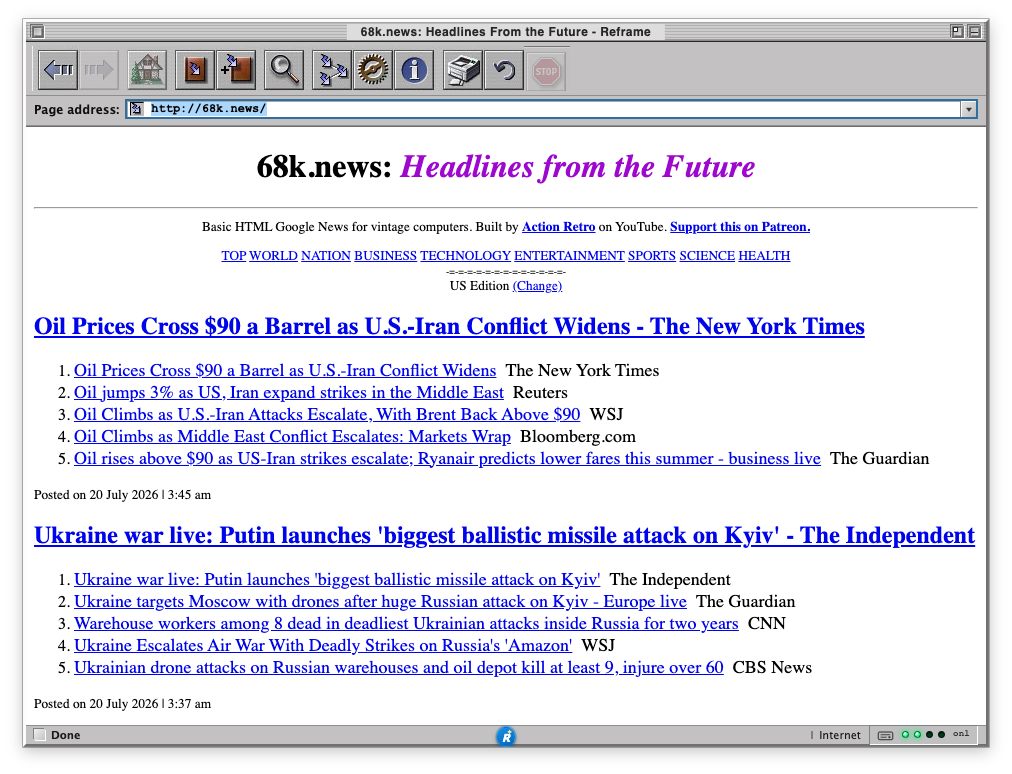The width and height of the screenshot is (1012, 774).
Task: Open WSJ story Brent Back Above $90
Action: 327,414
